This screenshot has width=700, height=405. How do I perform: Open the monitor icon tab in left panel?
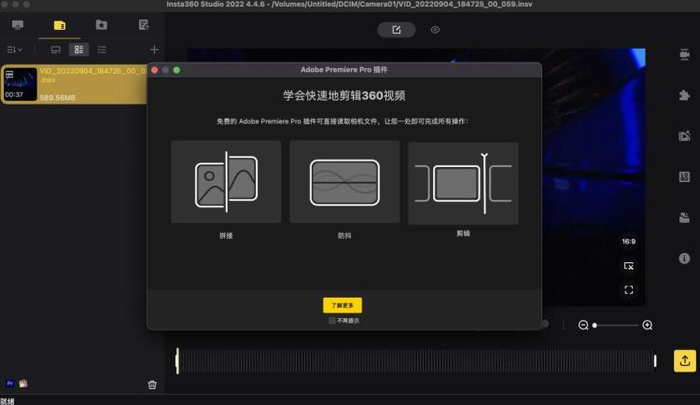[x=18, y=25]
